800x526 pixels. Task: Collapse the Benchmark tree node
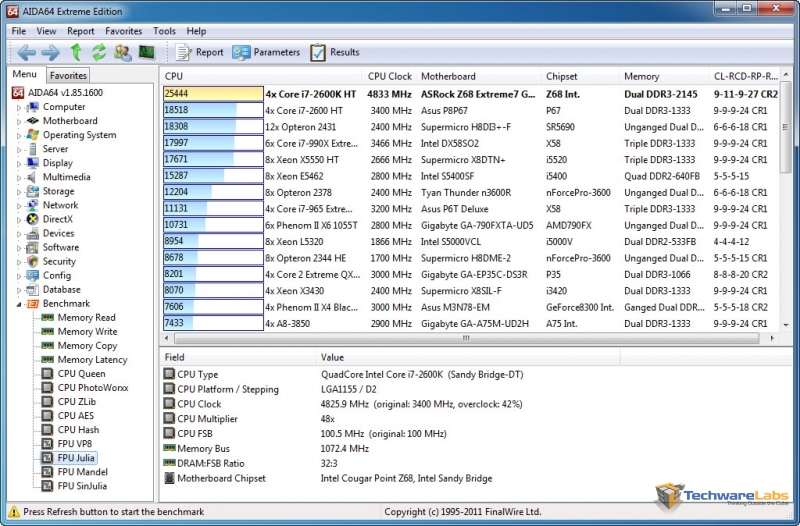tap(19, 304)
